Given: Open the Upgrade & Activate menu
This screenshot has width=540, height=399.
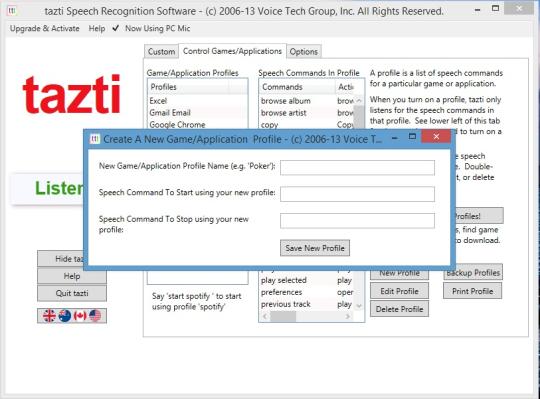Looking at the screenshot, I should [44, 29].
